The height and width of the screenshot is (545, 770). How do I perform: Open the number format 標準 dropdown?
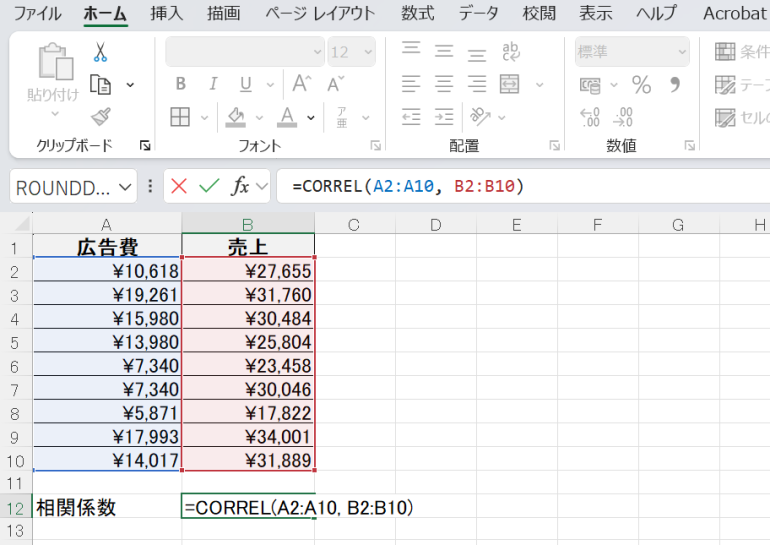682,52
